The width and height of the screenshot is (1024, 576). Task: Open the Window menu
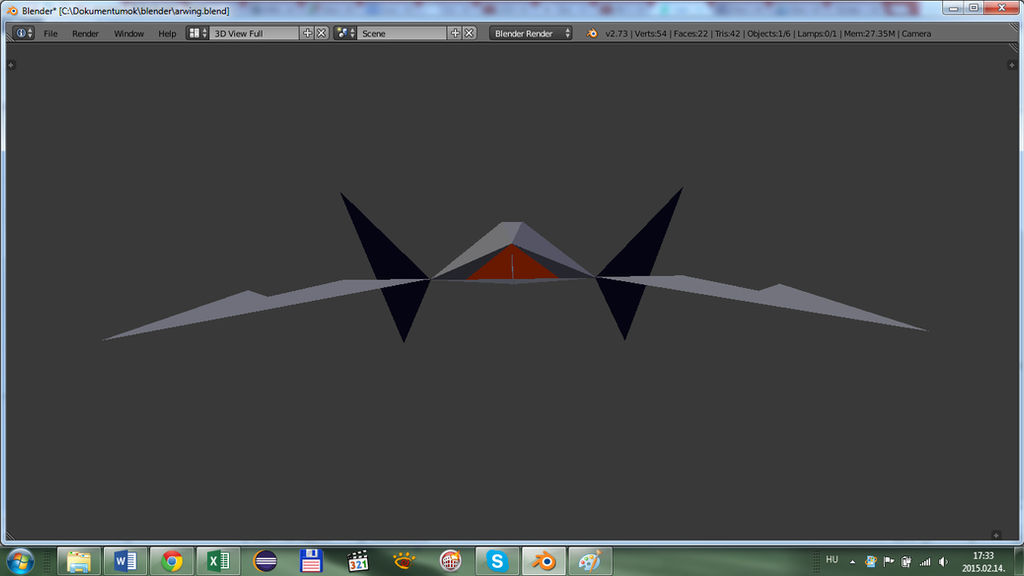point(129,33)
